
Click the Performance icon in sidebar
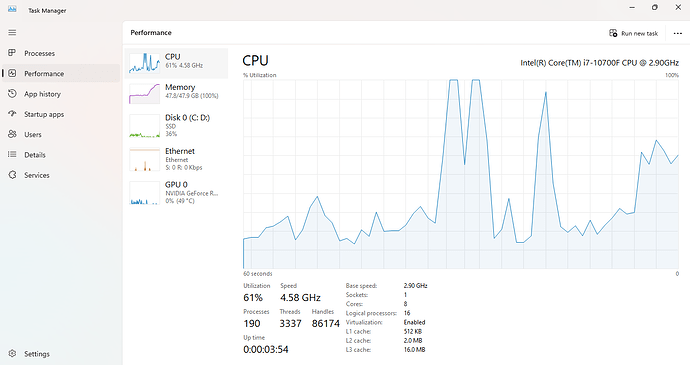coord(12,73)
